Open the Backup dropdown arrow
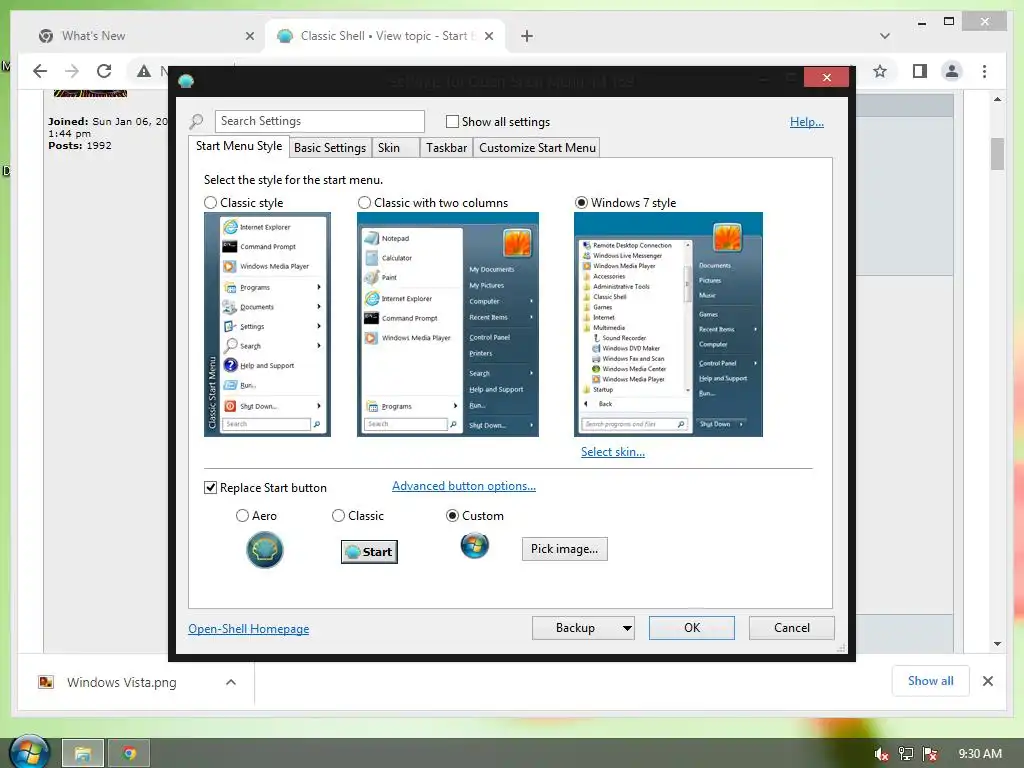Viewport: 1024px width, 768px height. [x=627, y=628]
